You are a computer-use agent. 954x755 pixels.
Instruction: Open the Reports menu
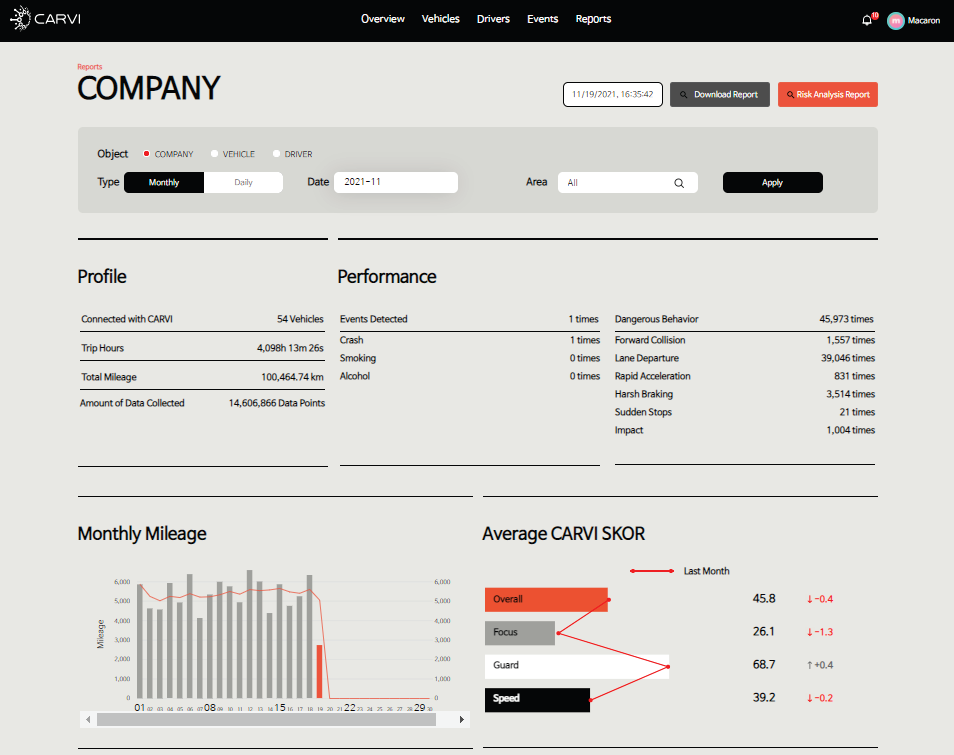point(593,19)
